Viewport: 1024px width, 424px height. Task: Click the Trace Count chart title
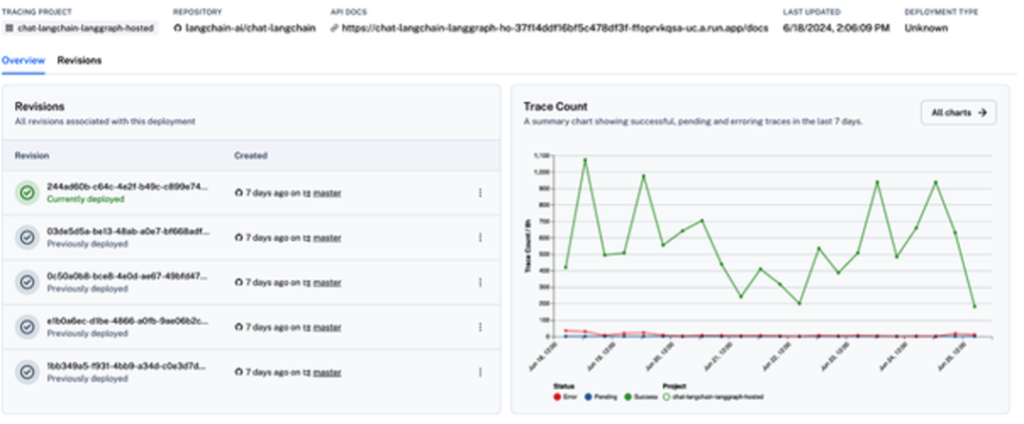click(x=556, y=106)
